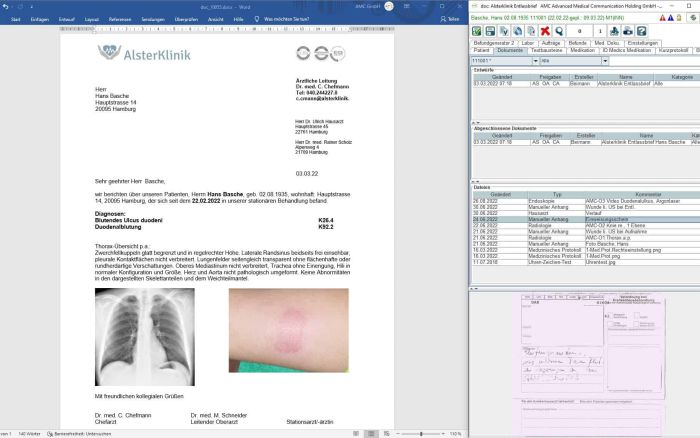Switch to the Medikation tab
The image size is (700, 438).
[x=583, y=49]
